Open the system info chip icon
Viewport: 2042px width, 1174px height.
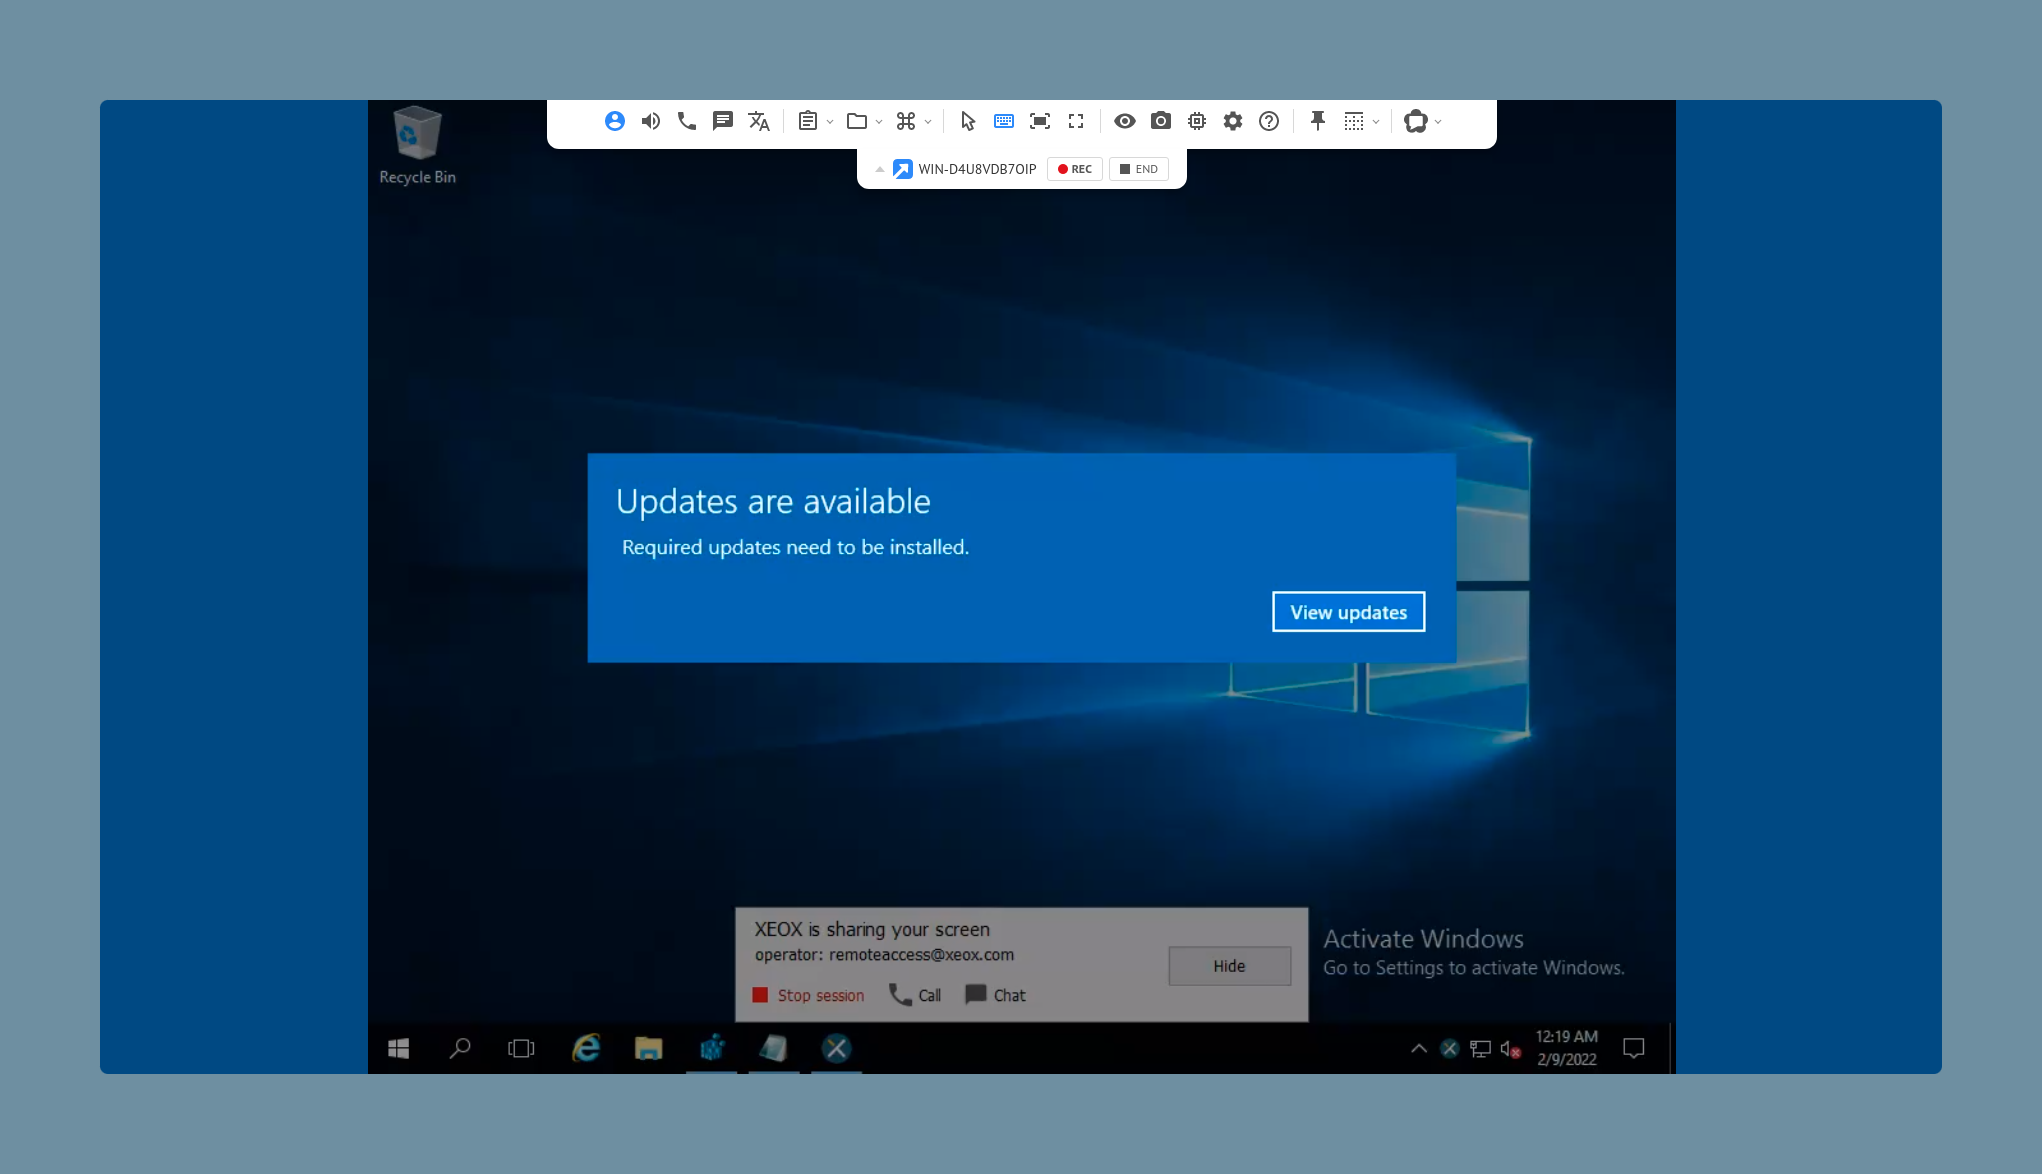coord(1197,121)
